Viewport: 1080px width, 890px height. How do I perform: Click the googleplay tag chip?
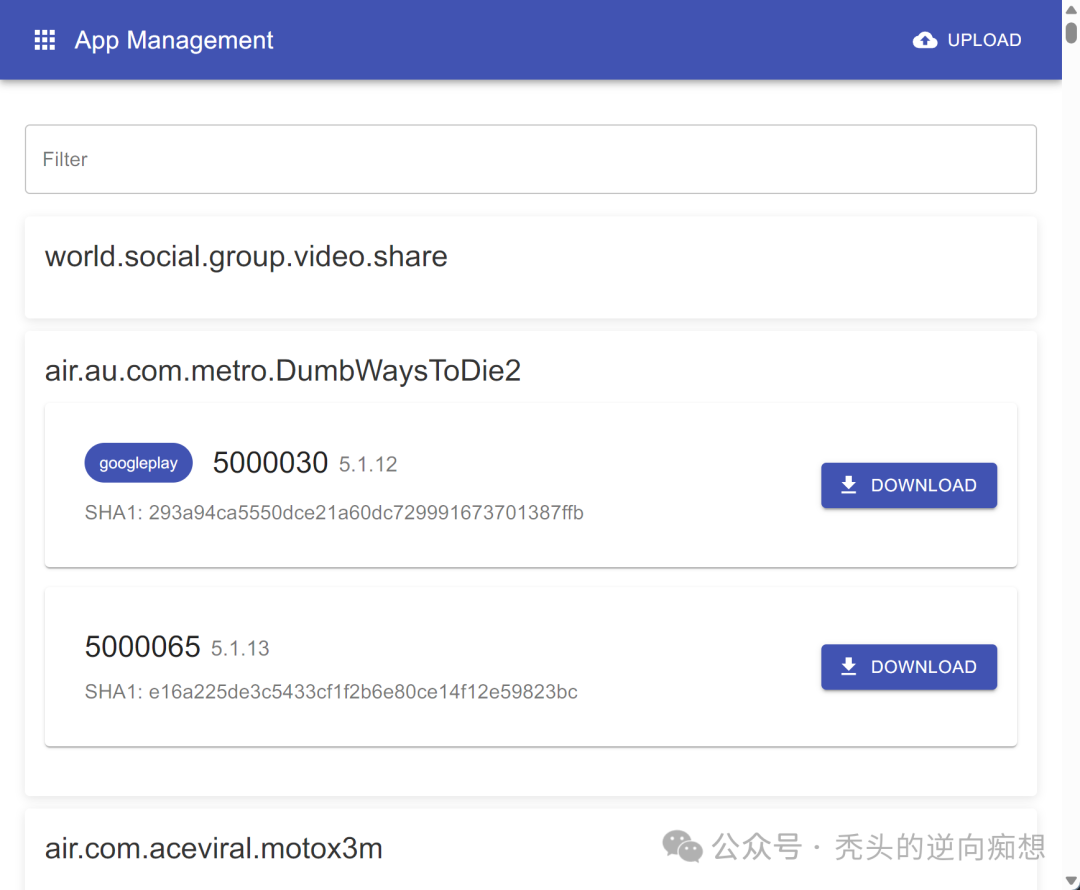point(138,463)
